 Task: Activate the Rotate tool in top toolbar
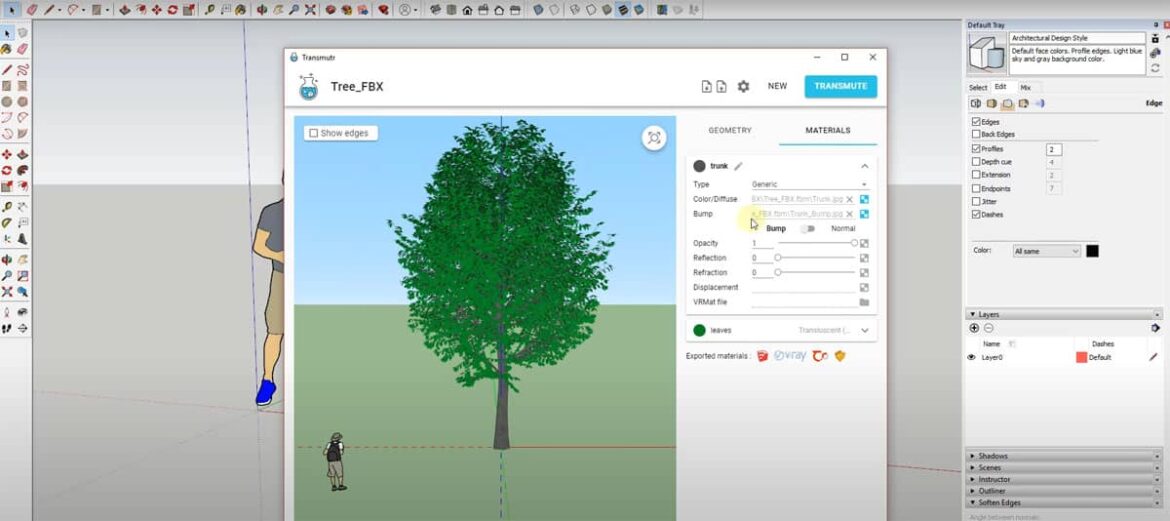point(172,10)
